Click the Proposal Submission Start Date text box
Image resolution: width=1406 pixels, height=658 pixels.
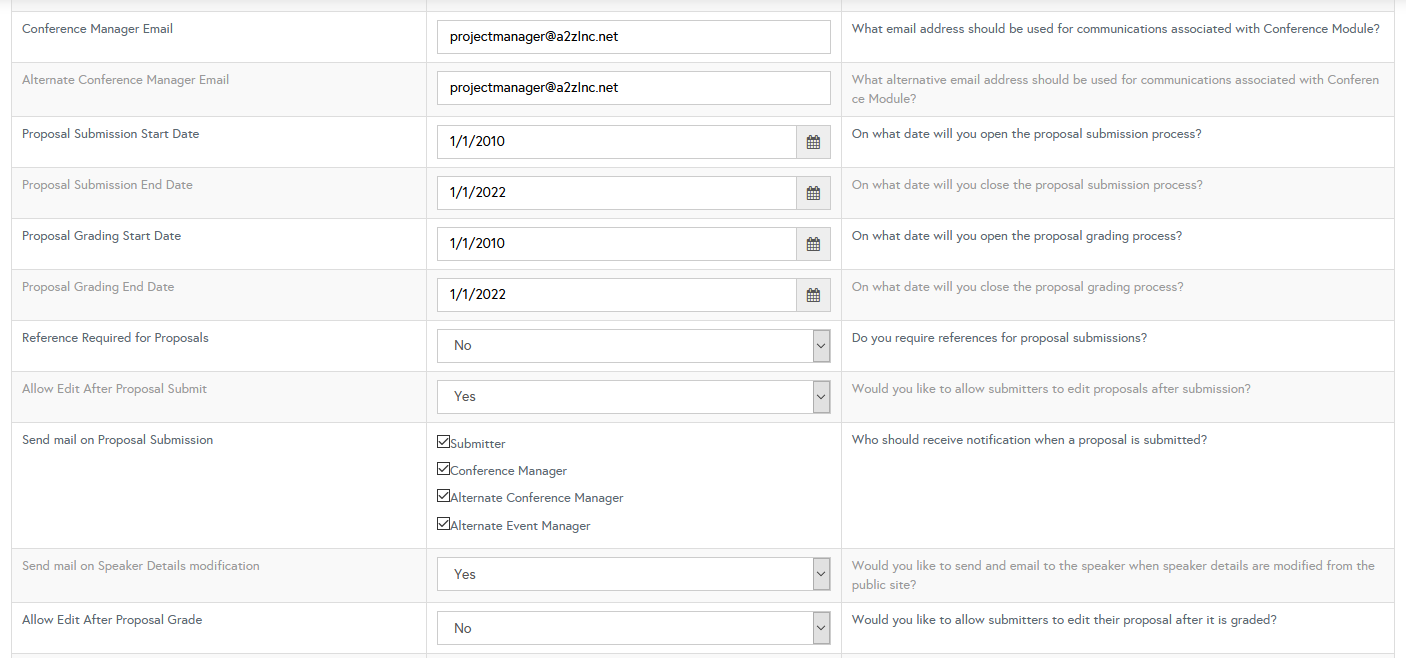click(616, 142)
